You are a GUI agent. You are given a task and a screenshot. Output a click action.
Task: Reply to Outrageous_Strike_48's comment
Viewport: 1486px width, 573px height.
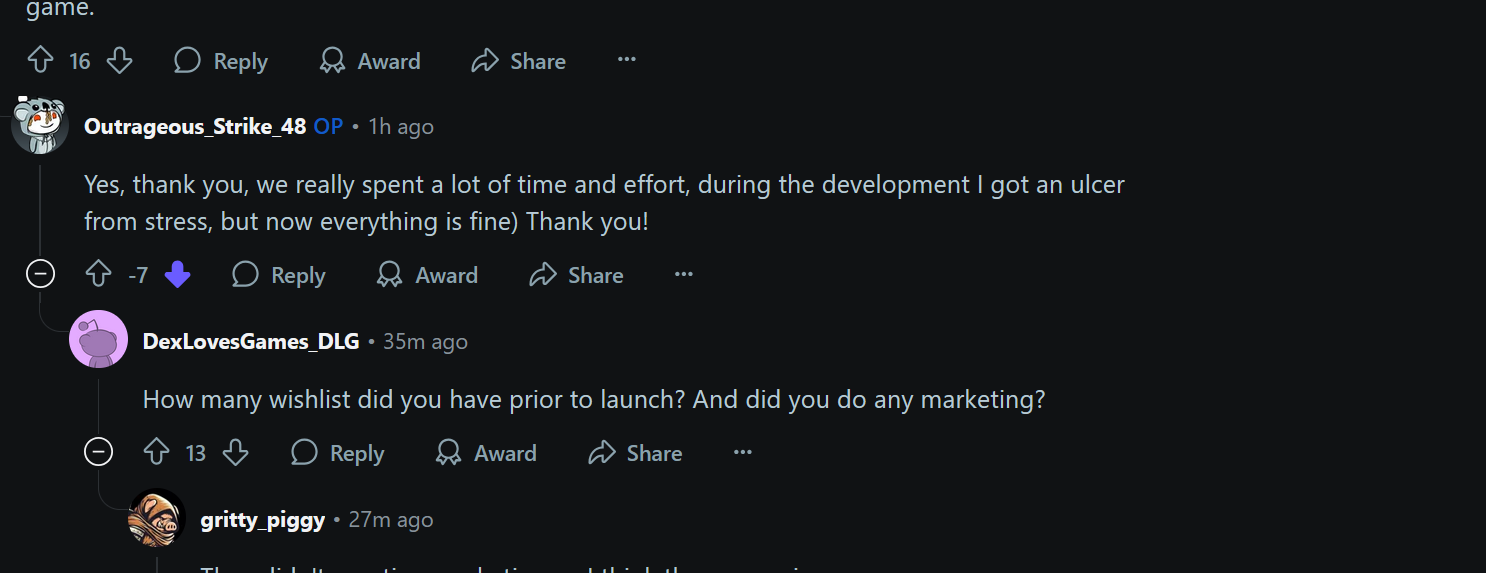pos(279,275)
